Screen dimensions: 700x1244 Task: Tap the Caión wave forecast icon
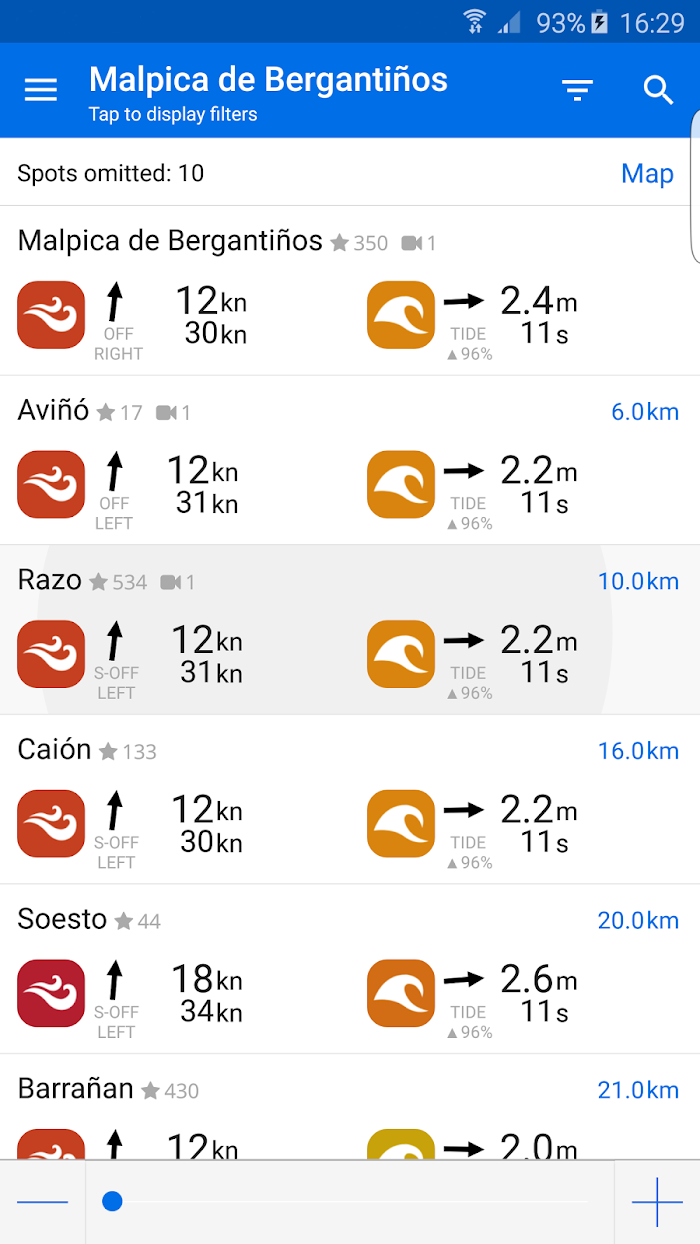pos(401,823)
